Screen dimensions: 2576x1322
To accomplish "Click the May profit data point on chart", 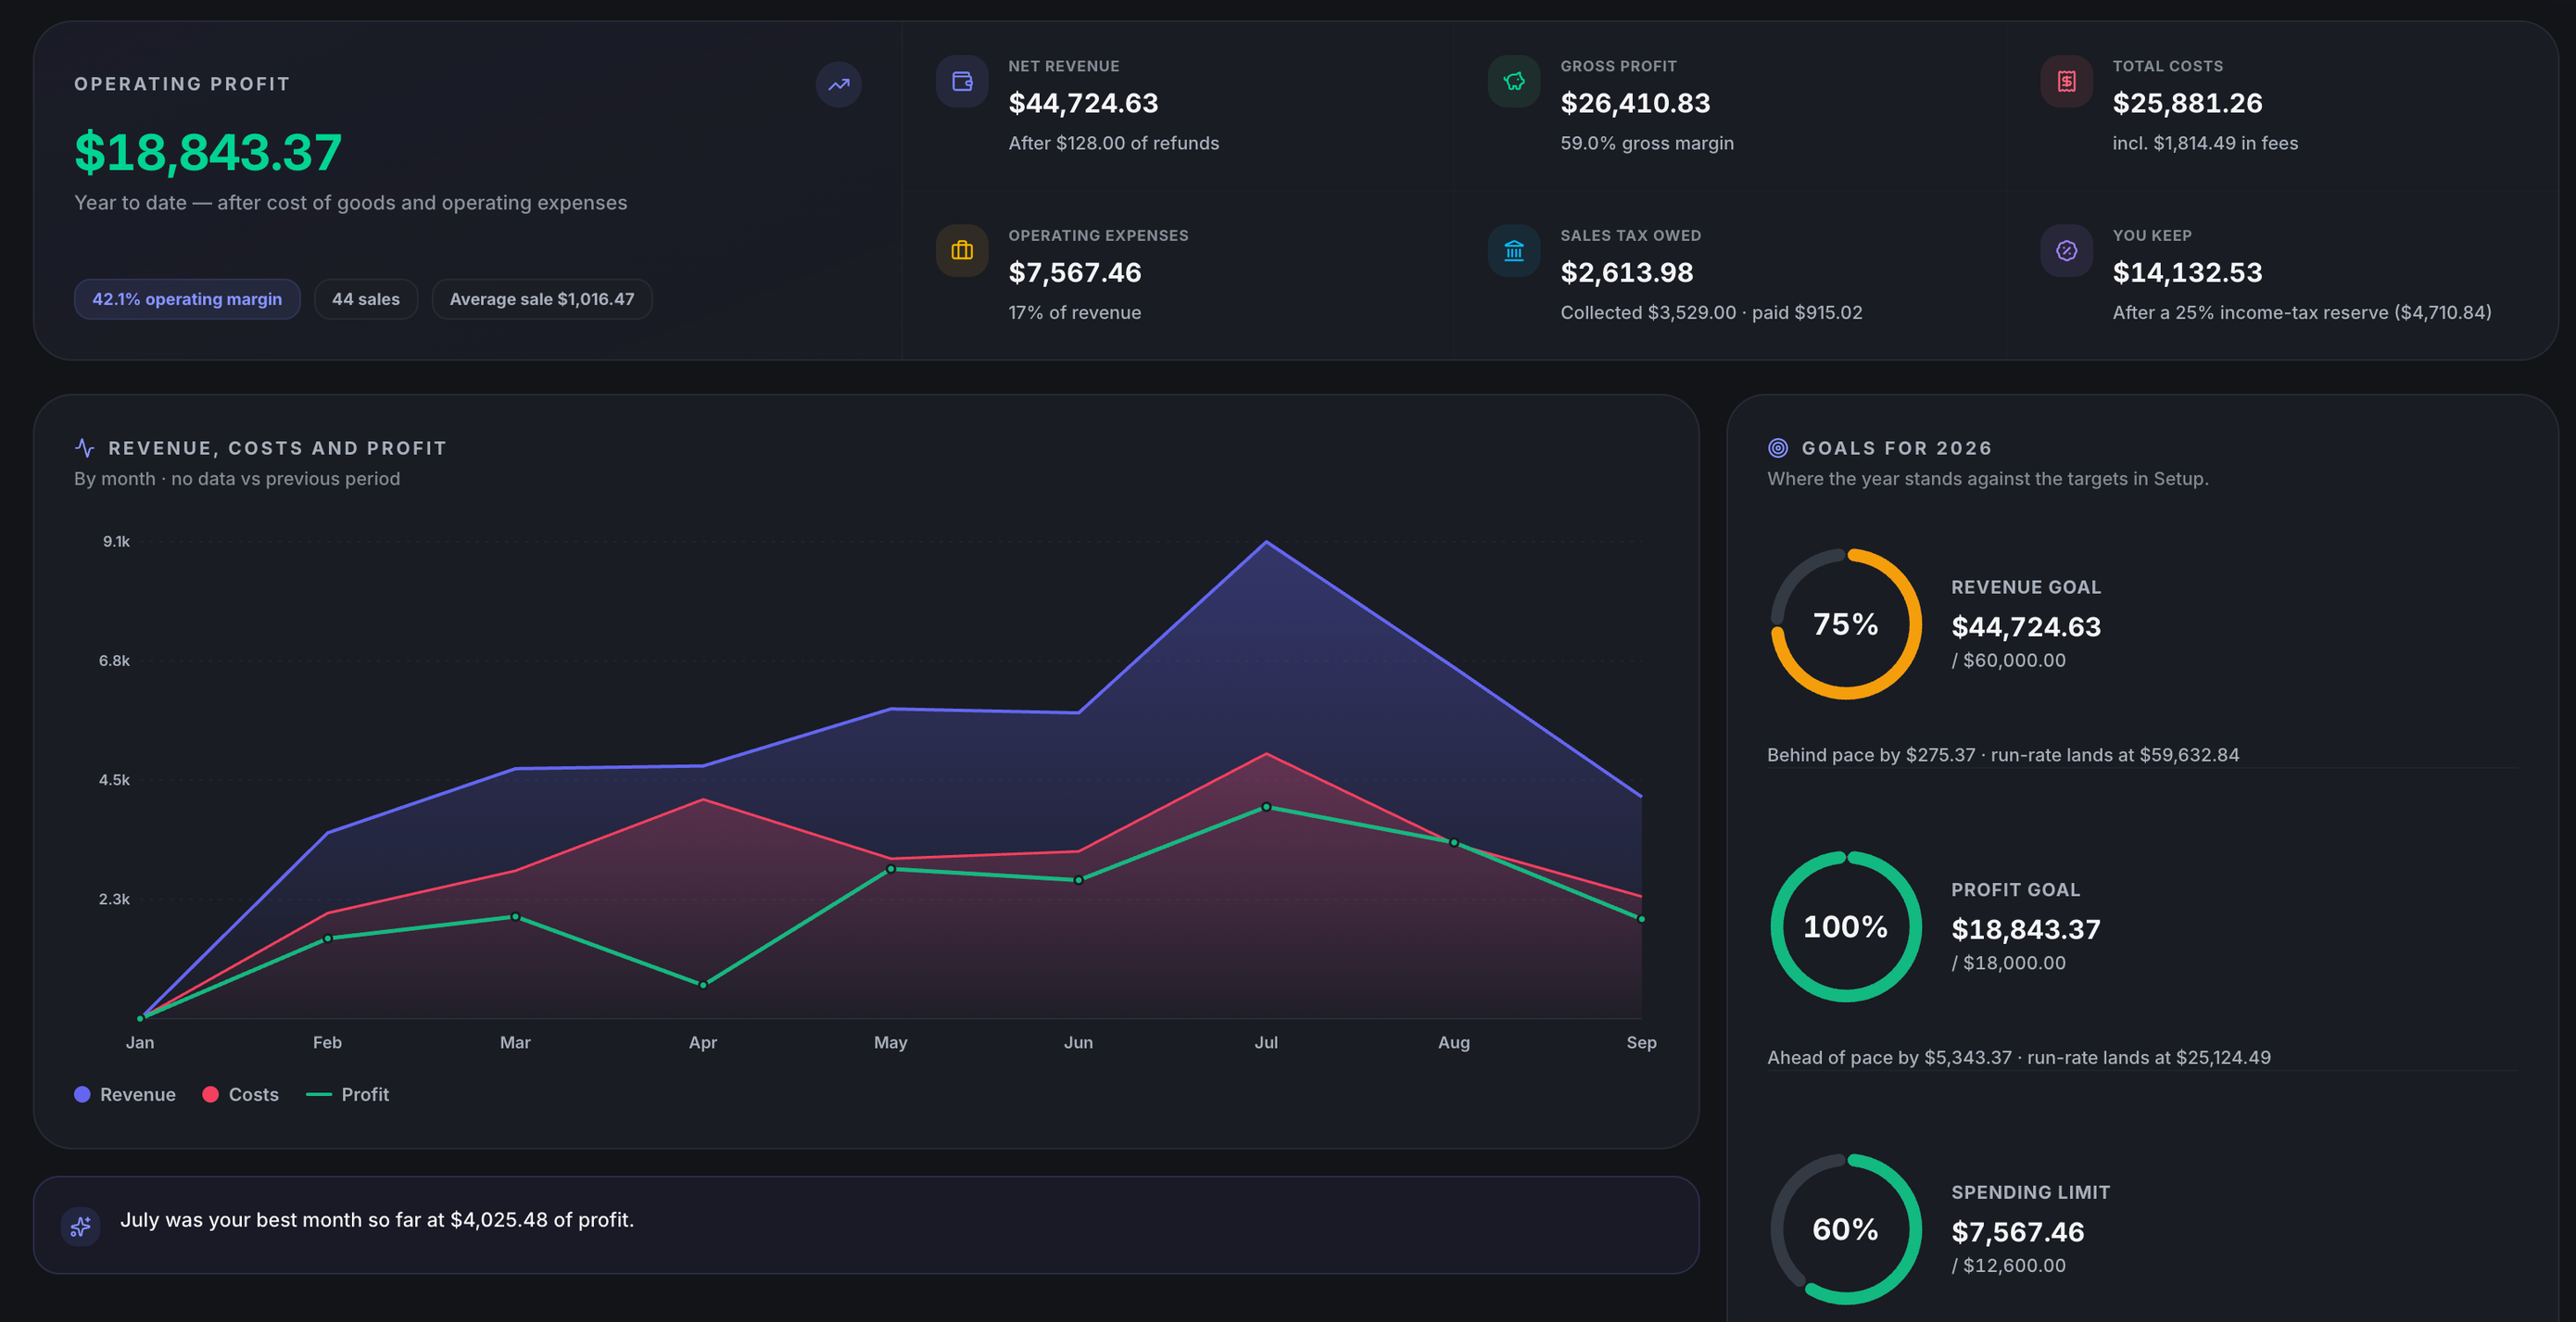I will click(x=891, y=869).
